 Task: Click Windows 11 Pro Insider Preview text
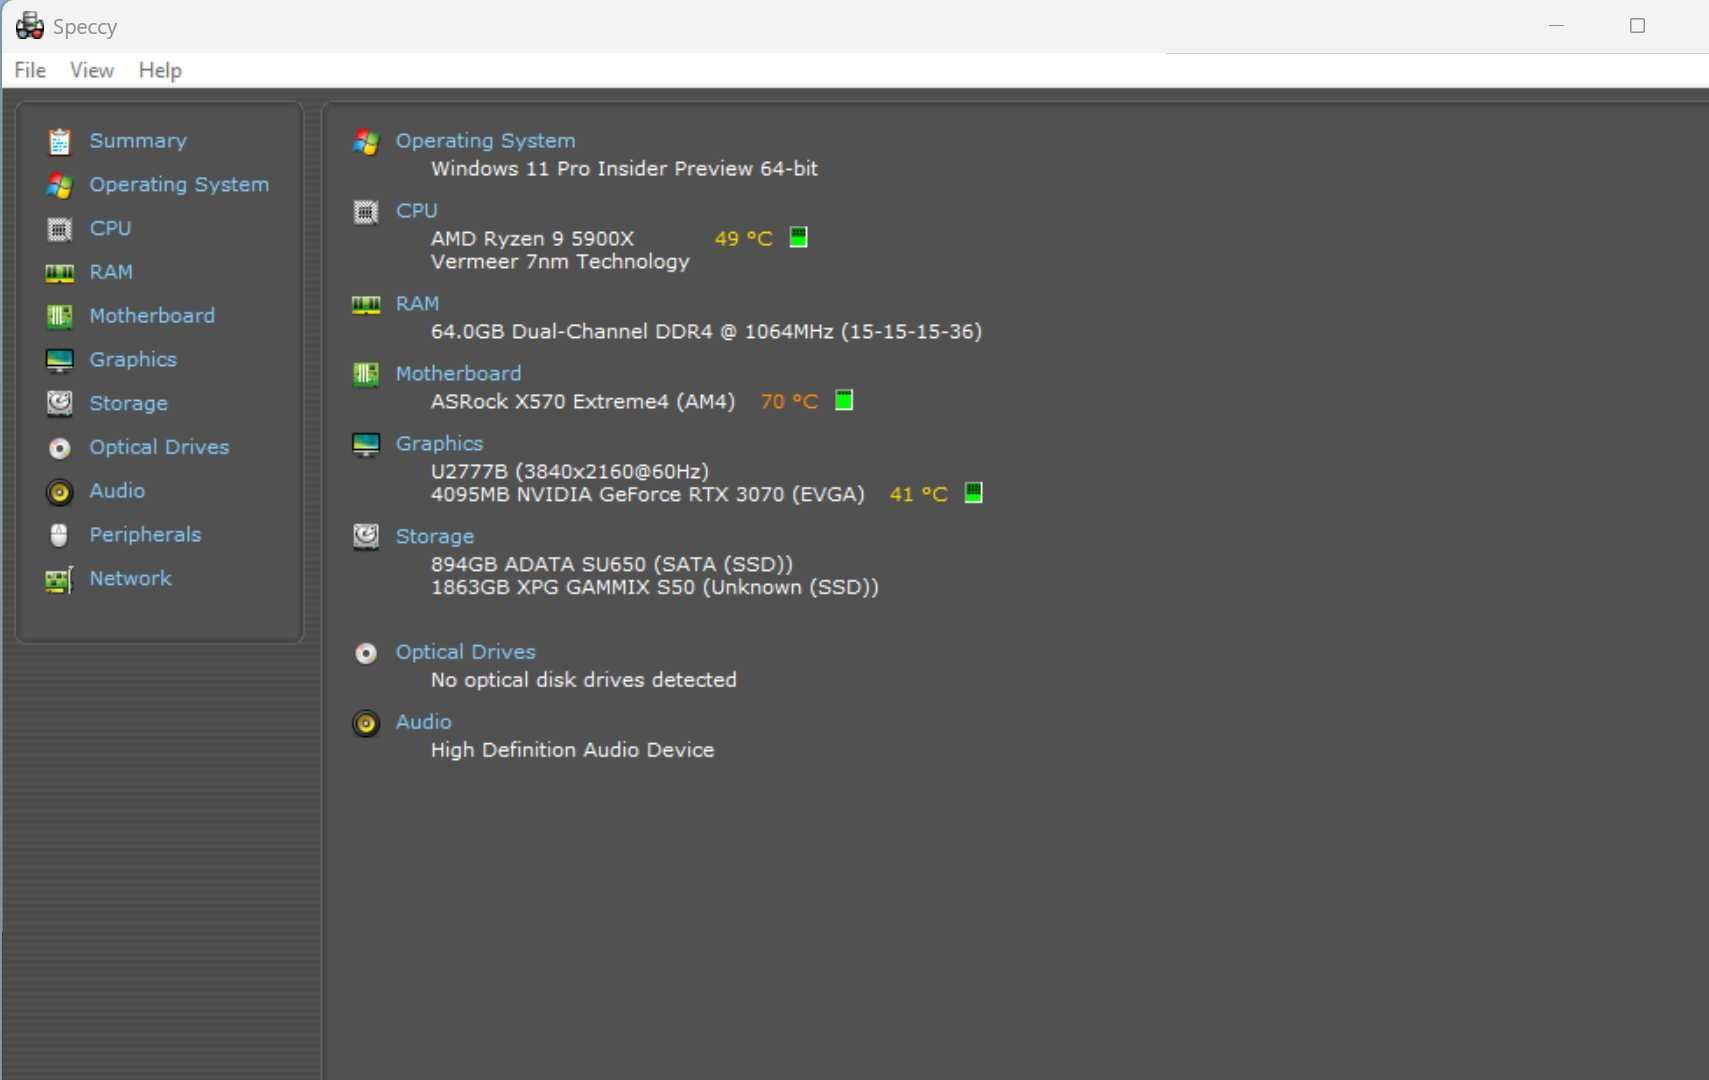[624, 169]
